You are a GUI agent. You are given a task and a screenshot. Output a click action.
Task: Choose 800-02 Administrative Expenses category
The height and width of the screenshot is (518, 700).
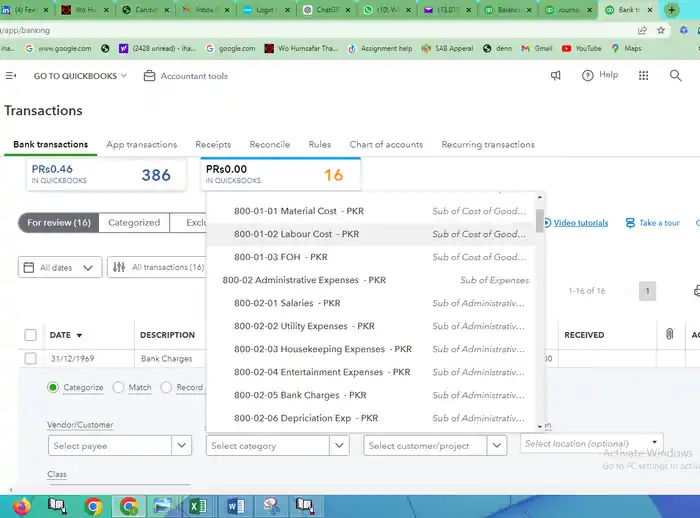click(x=371, y=280)
